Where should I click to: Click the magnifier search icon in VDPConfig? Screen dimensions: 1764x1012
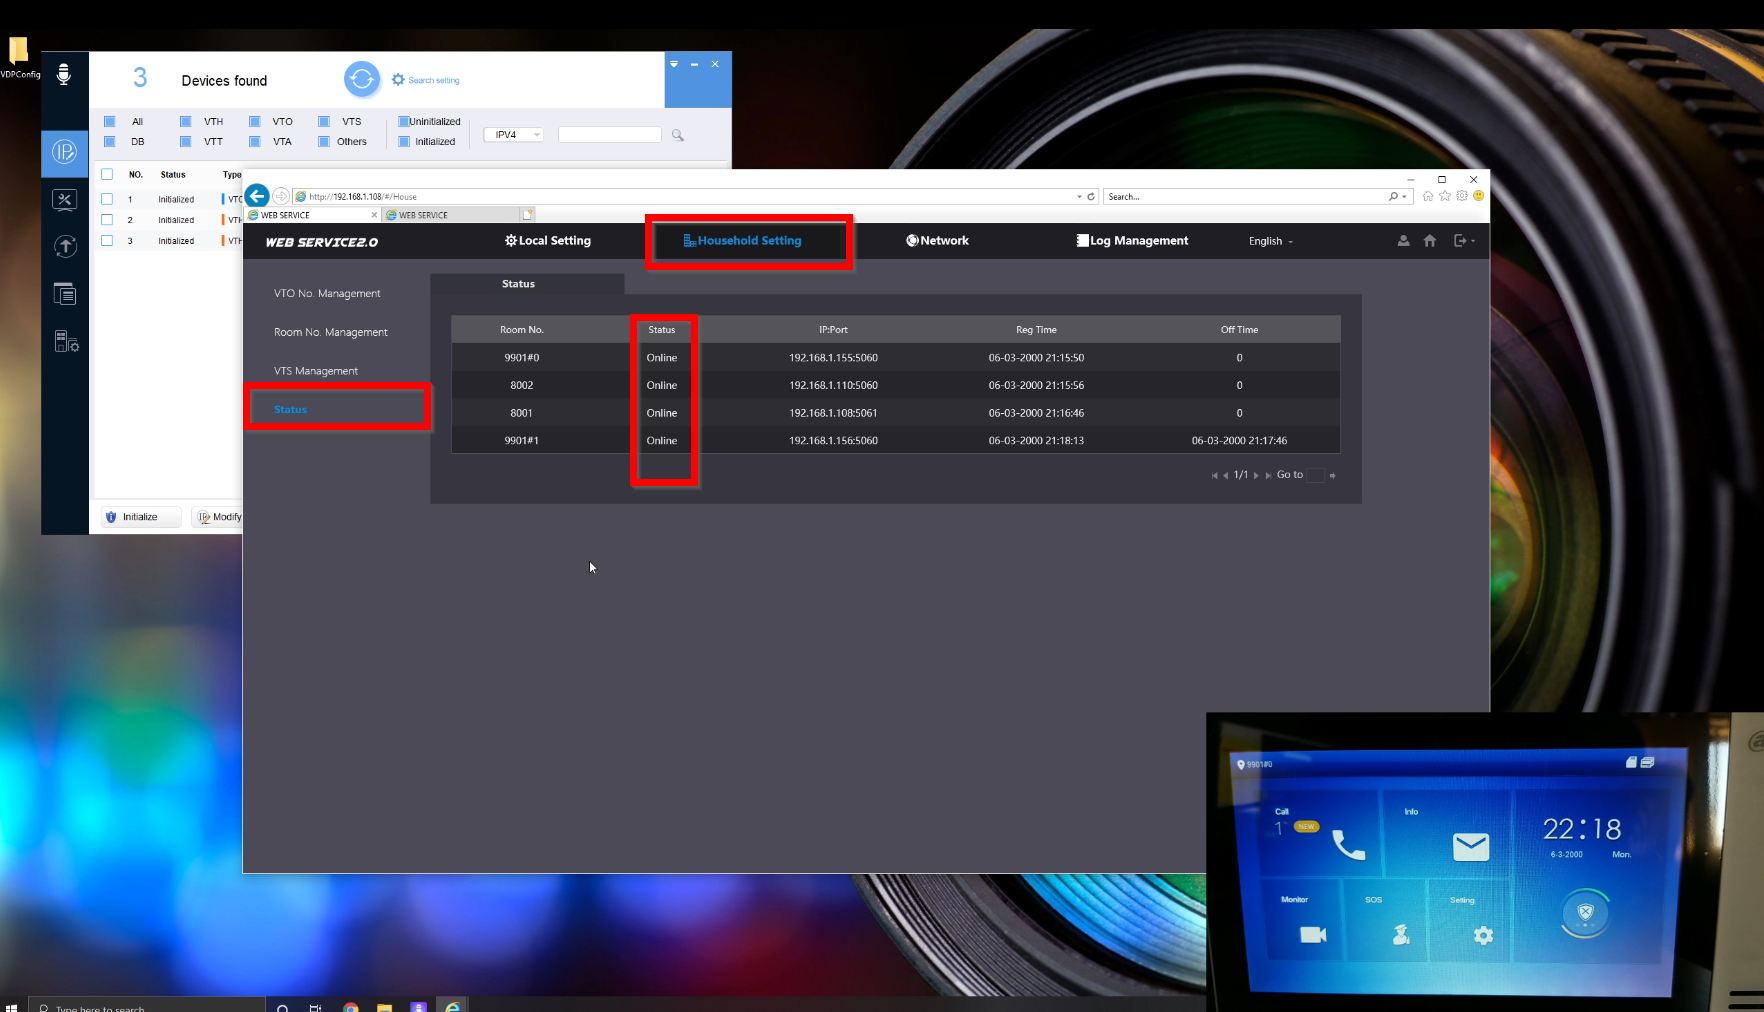tap(677, 135)
